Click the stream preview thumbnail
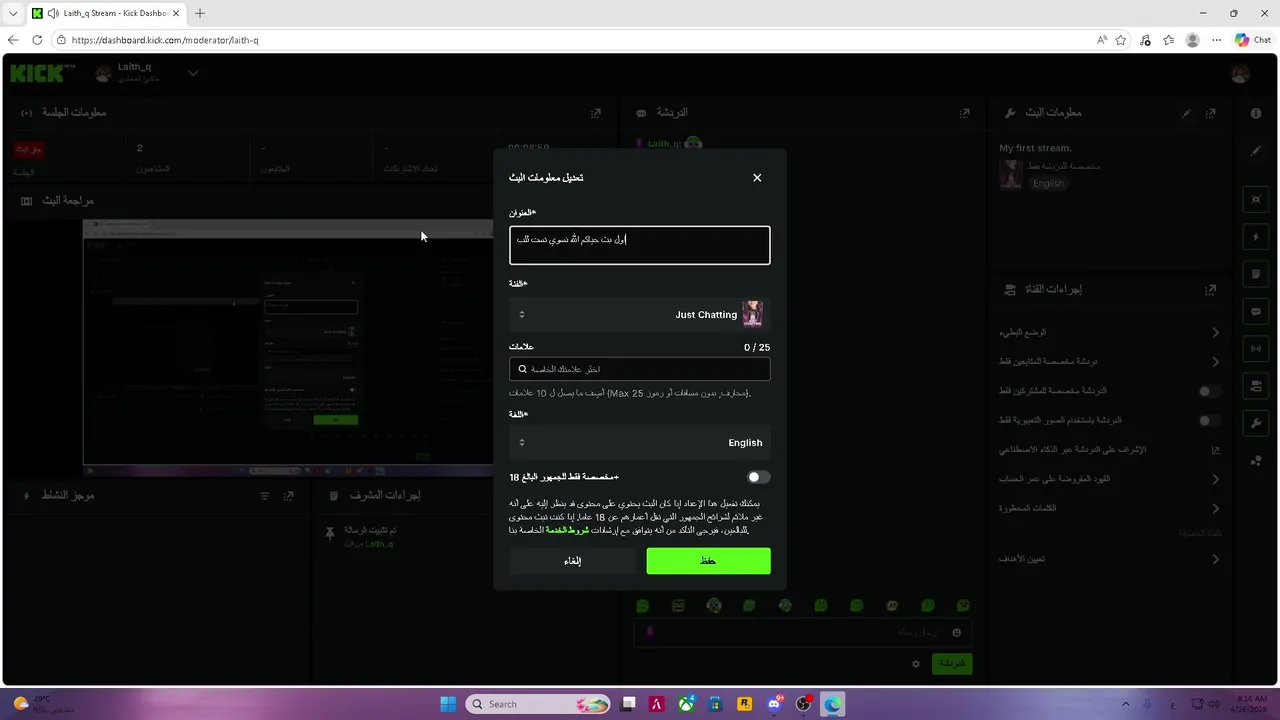This screenshot has width=1280, height=720. click(x=288, y=347)
